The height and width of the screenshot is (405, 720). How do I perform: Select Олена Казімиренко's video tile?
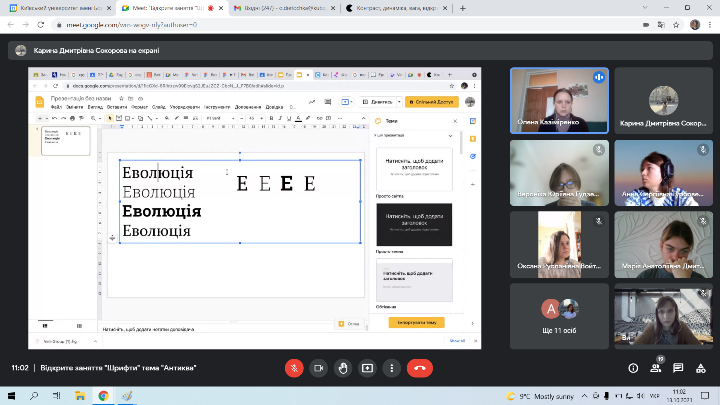pyautogui.click(x=559, y=99)
